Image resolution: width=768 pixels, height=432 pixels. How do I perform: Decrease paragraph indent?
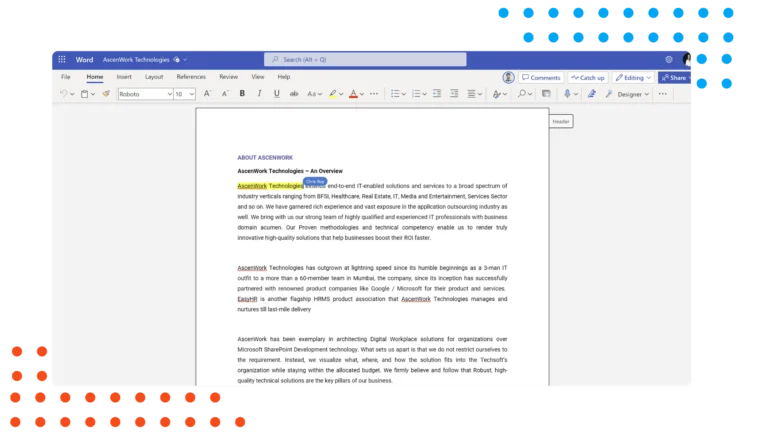[x=437, y=94]
